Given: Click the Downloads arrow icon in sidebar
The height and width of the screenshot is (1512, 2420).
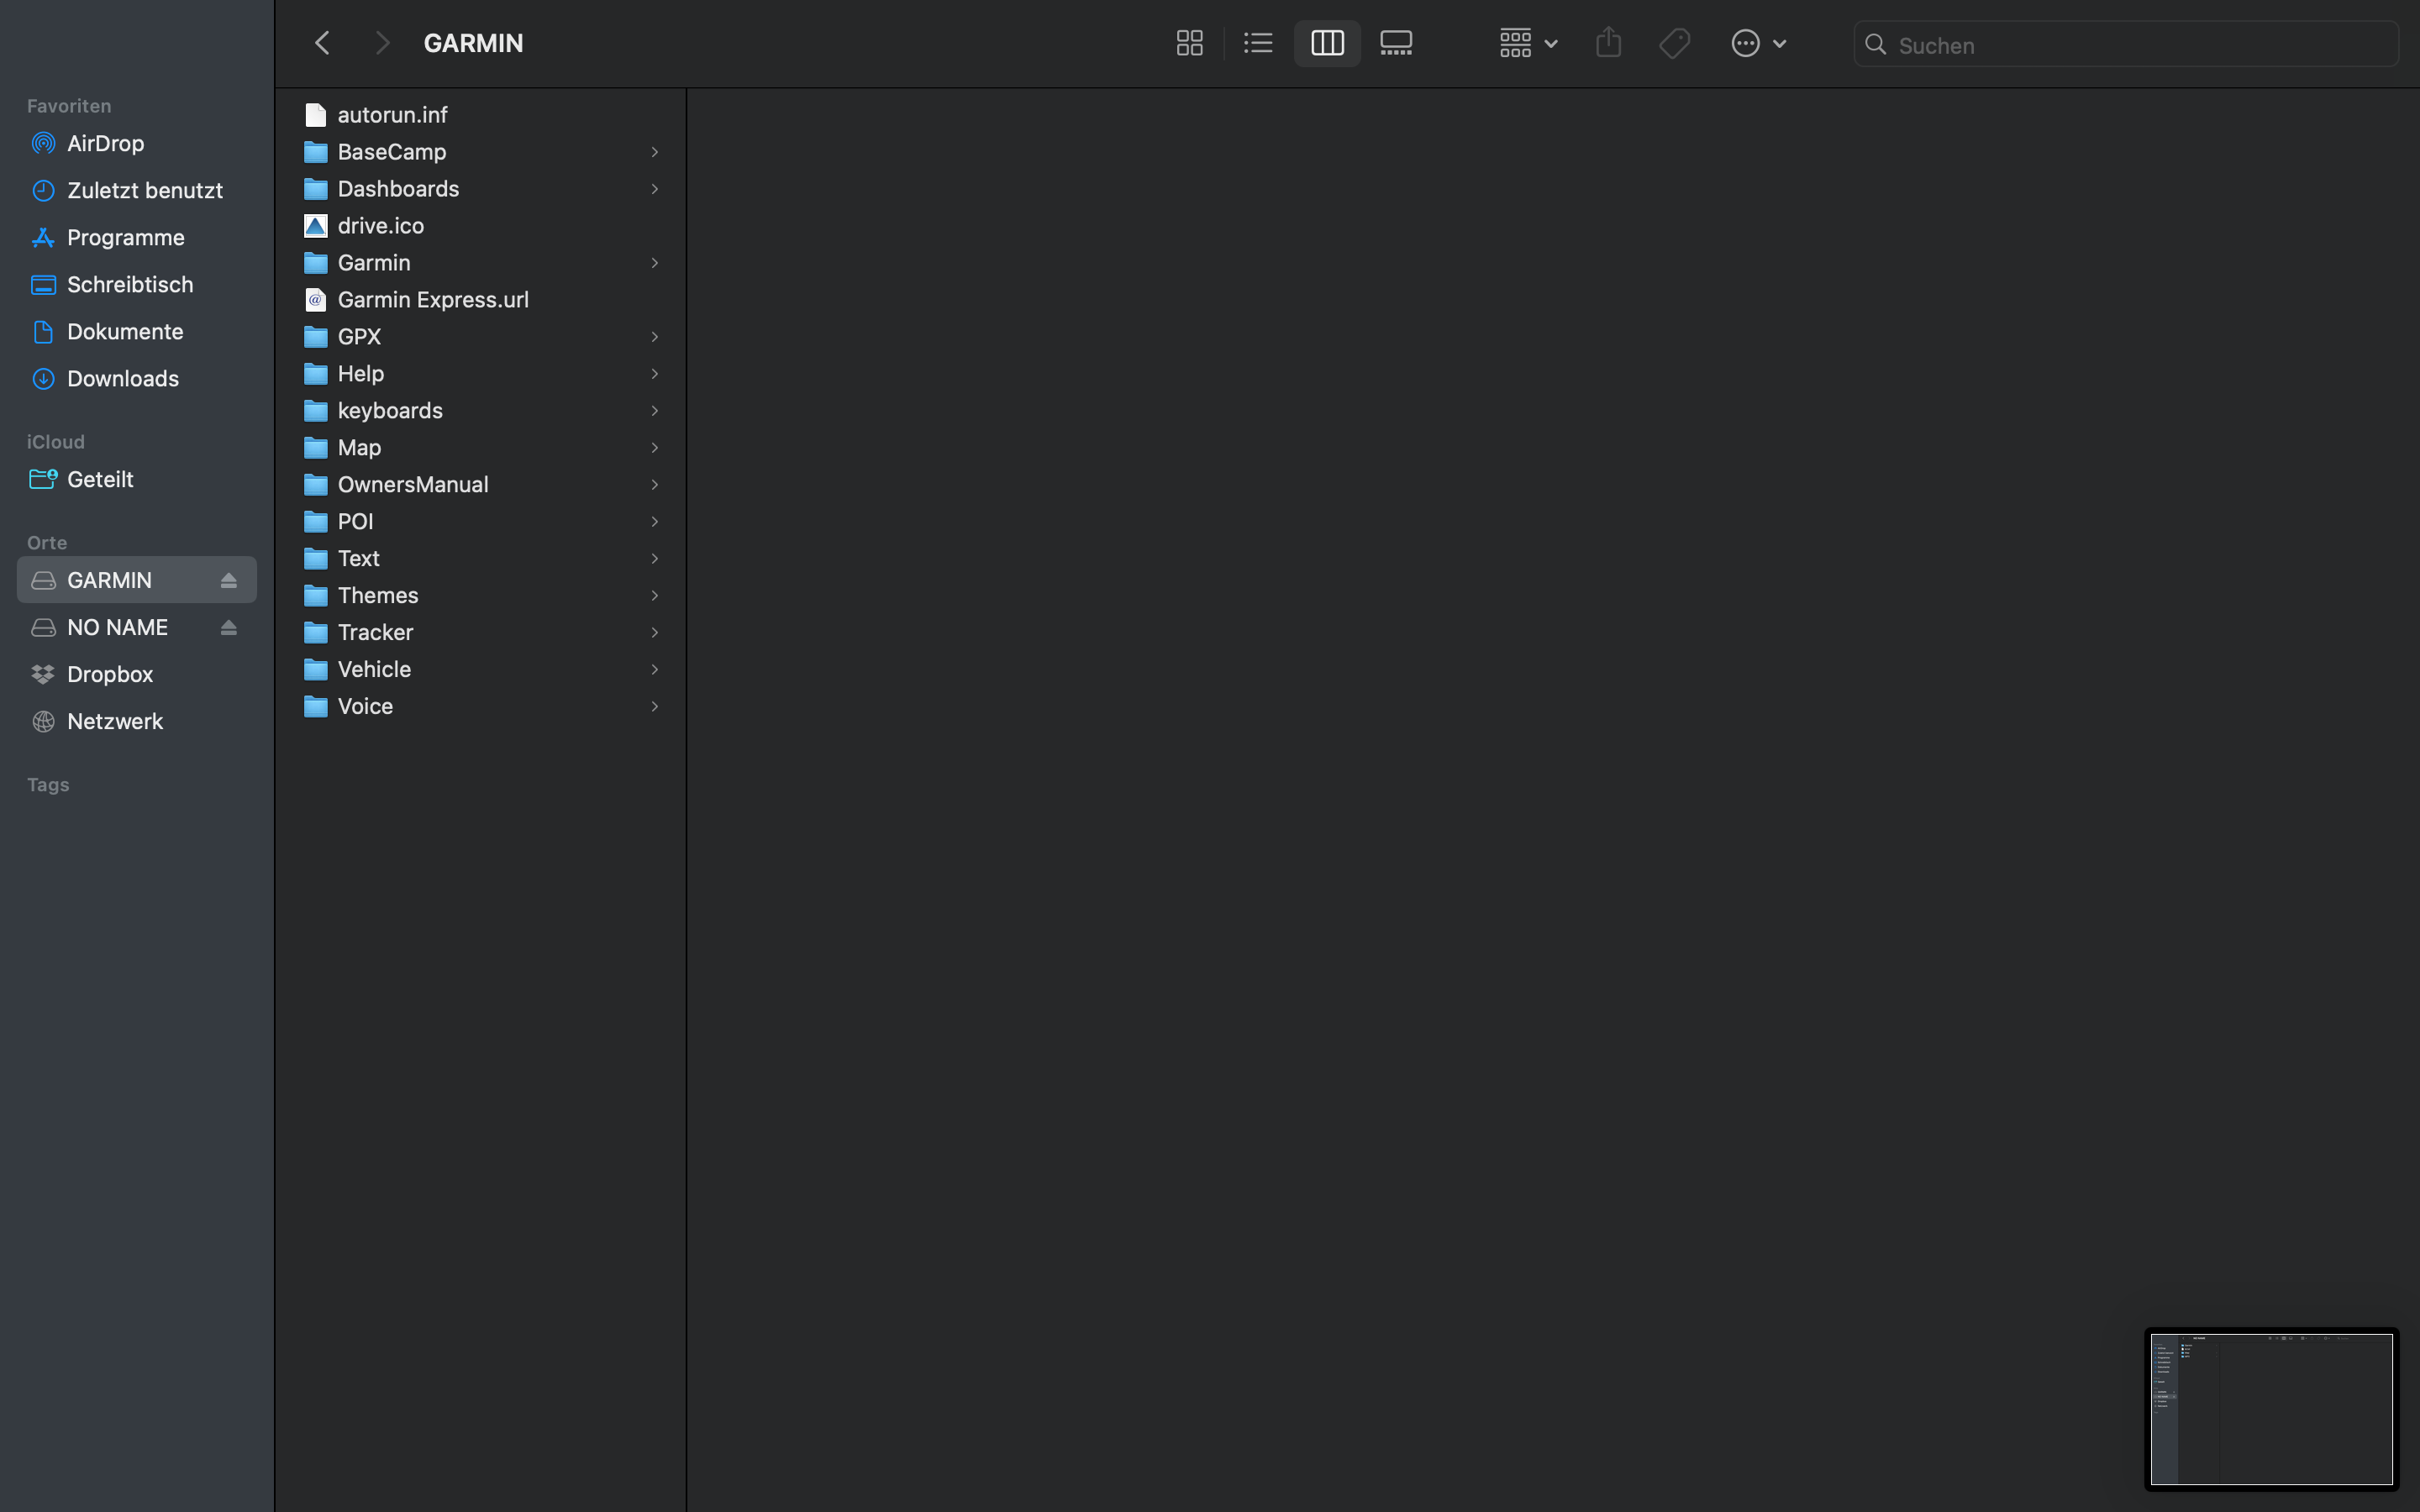Looking at the screenshot, I should 43,378.
